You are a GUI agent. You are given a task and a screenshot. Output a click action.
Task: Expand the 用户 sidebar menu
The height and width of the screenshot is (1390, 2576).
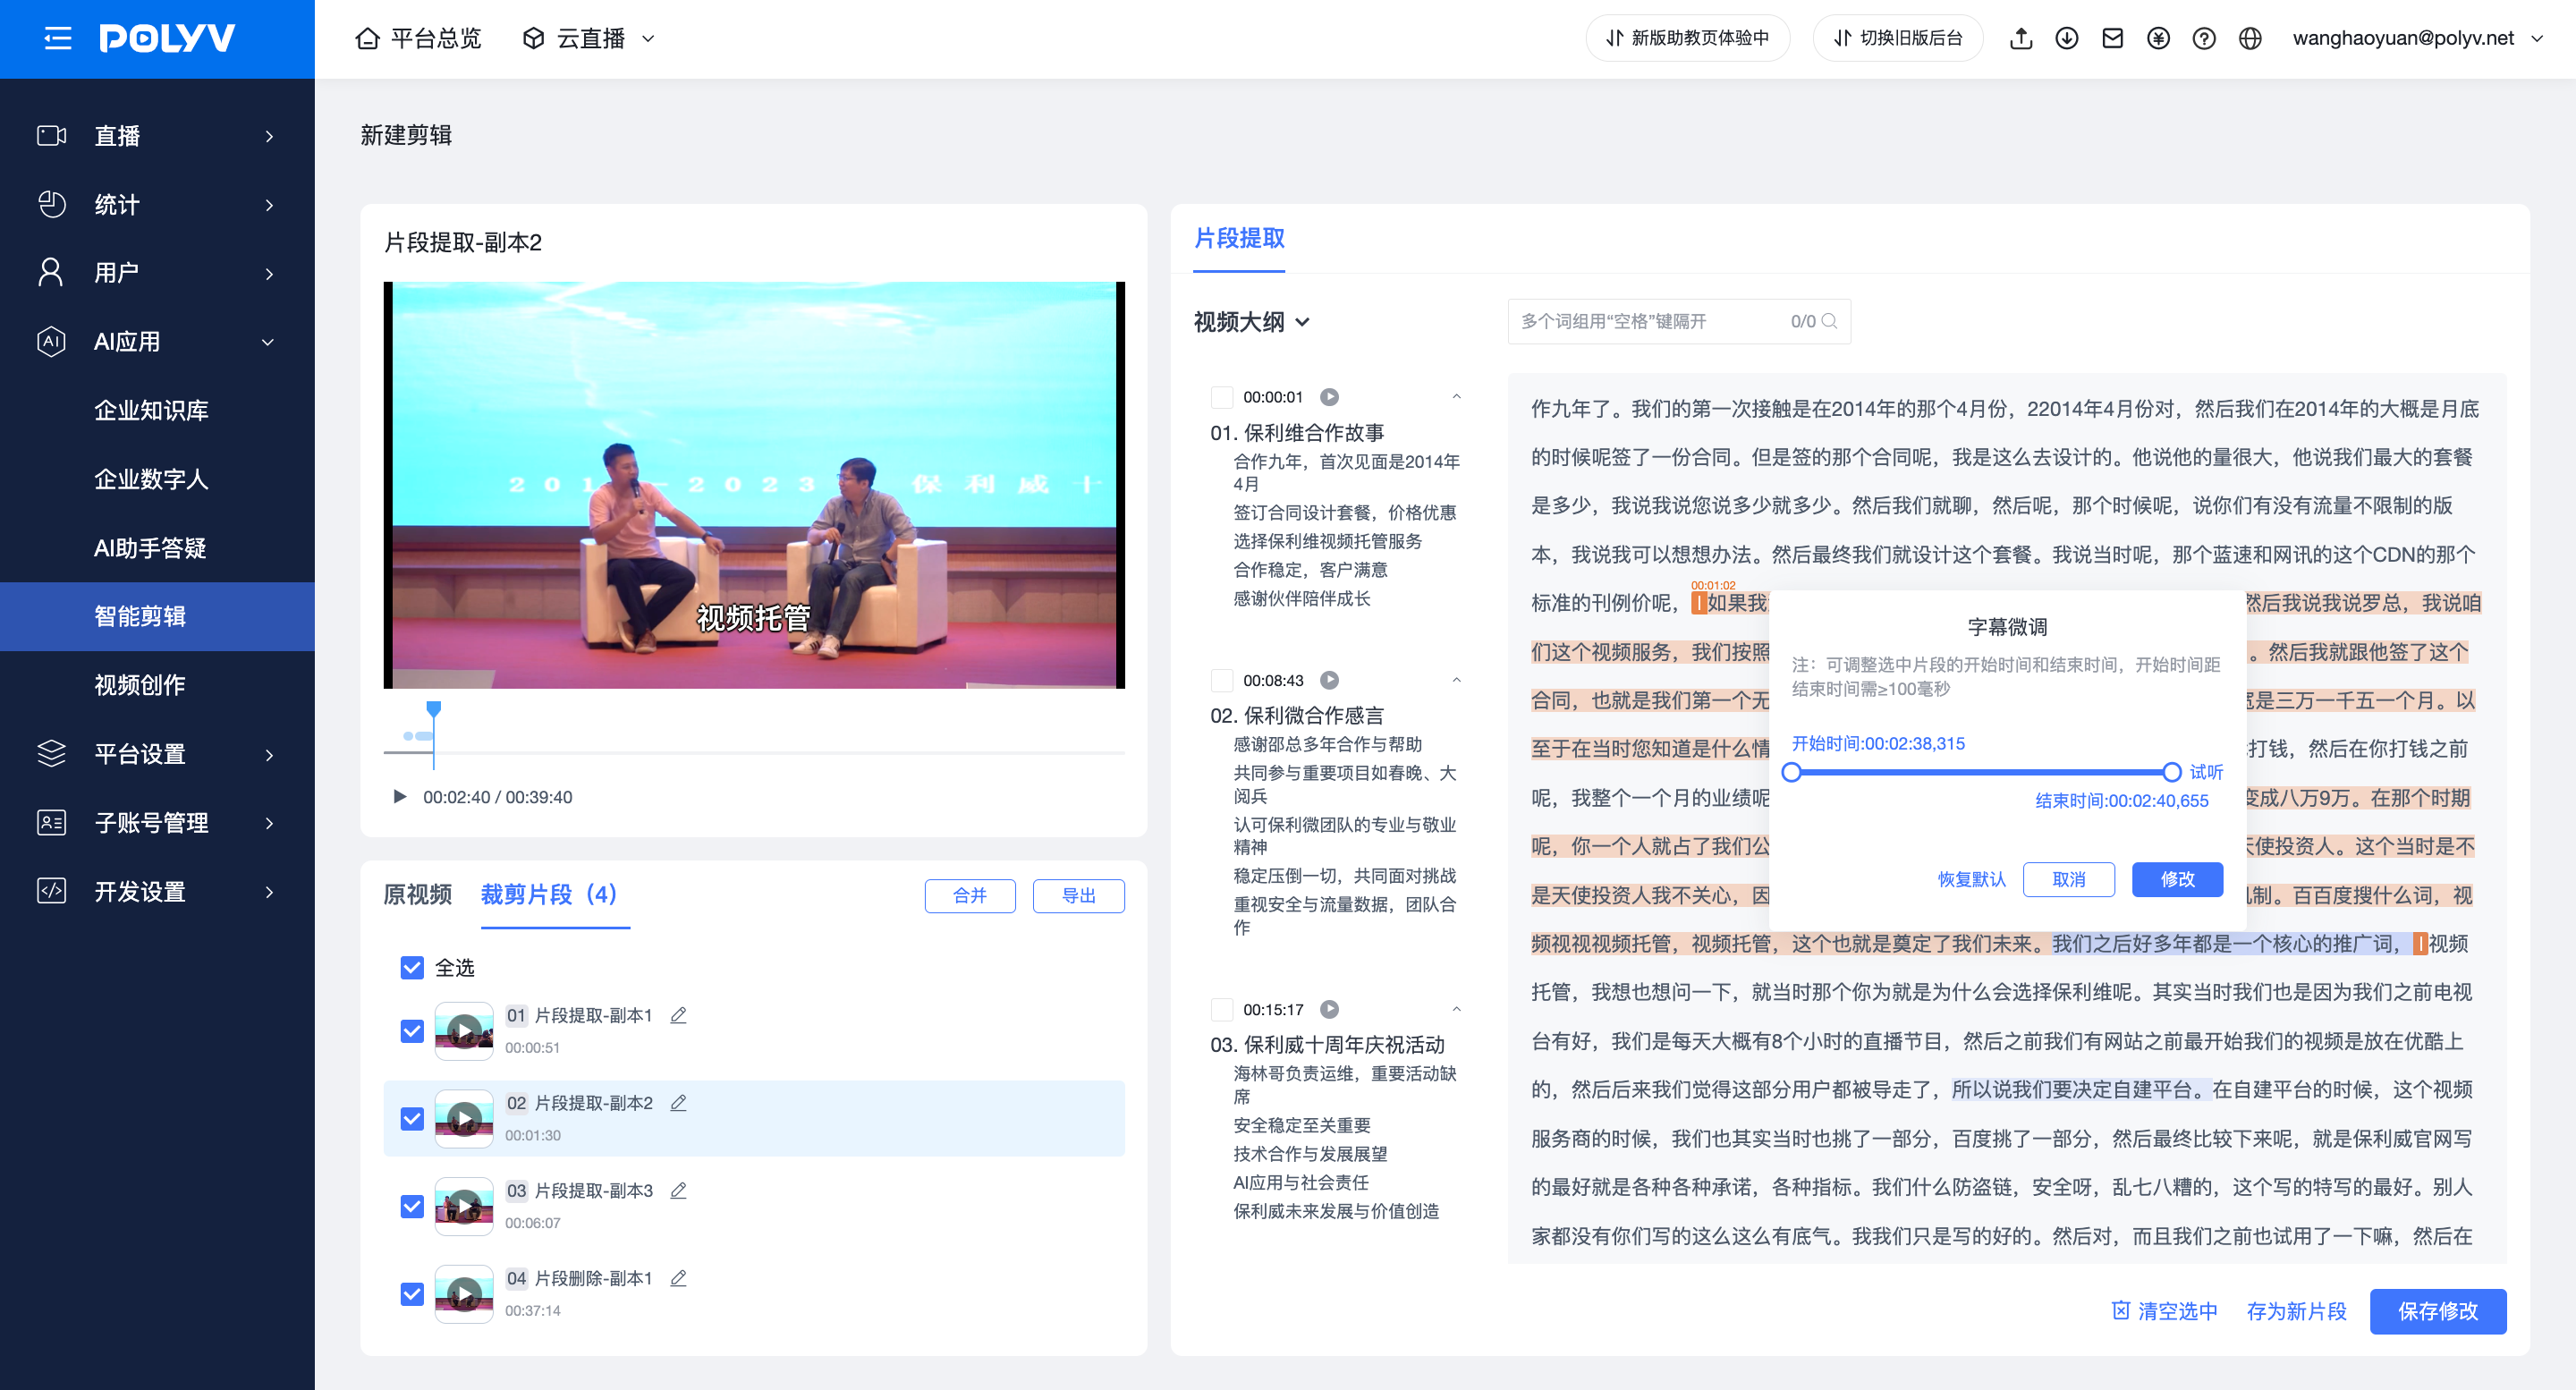[157, 273]
